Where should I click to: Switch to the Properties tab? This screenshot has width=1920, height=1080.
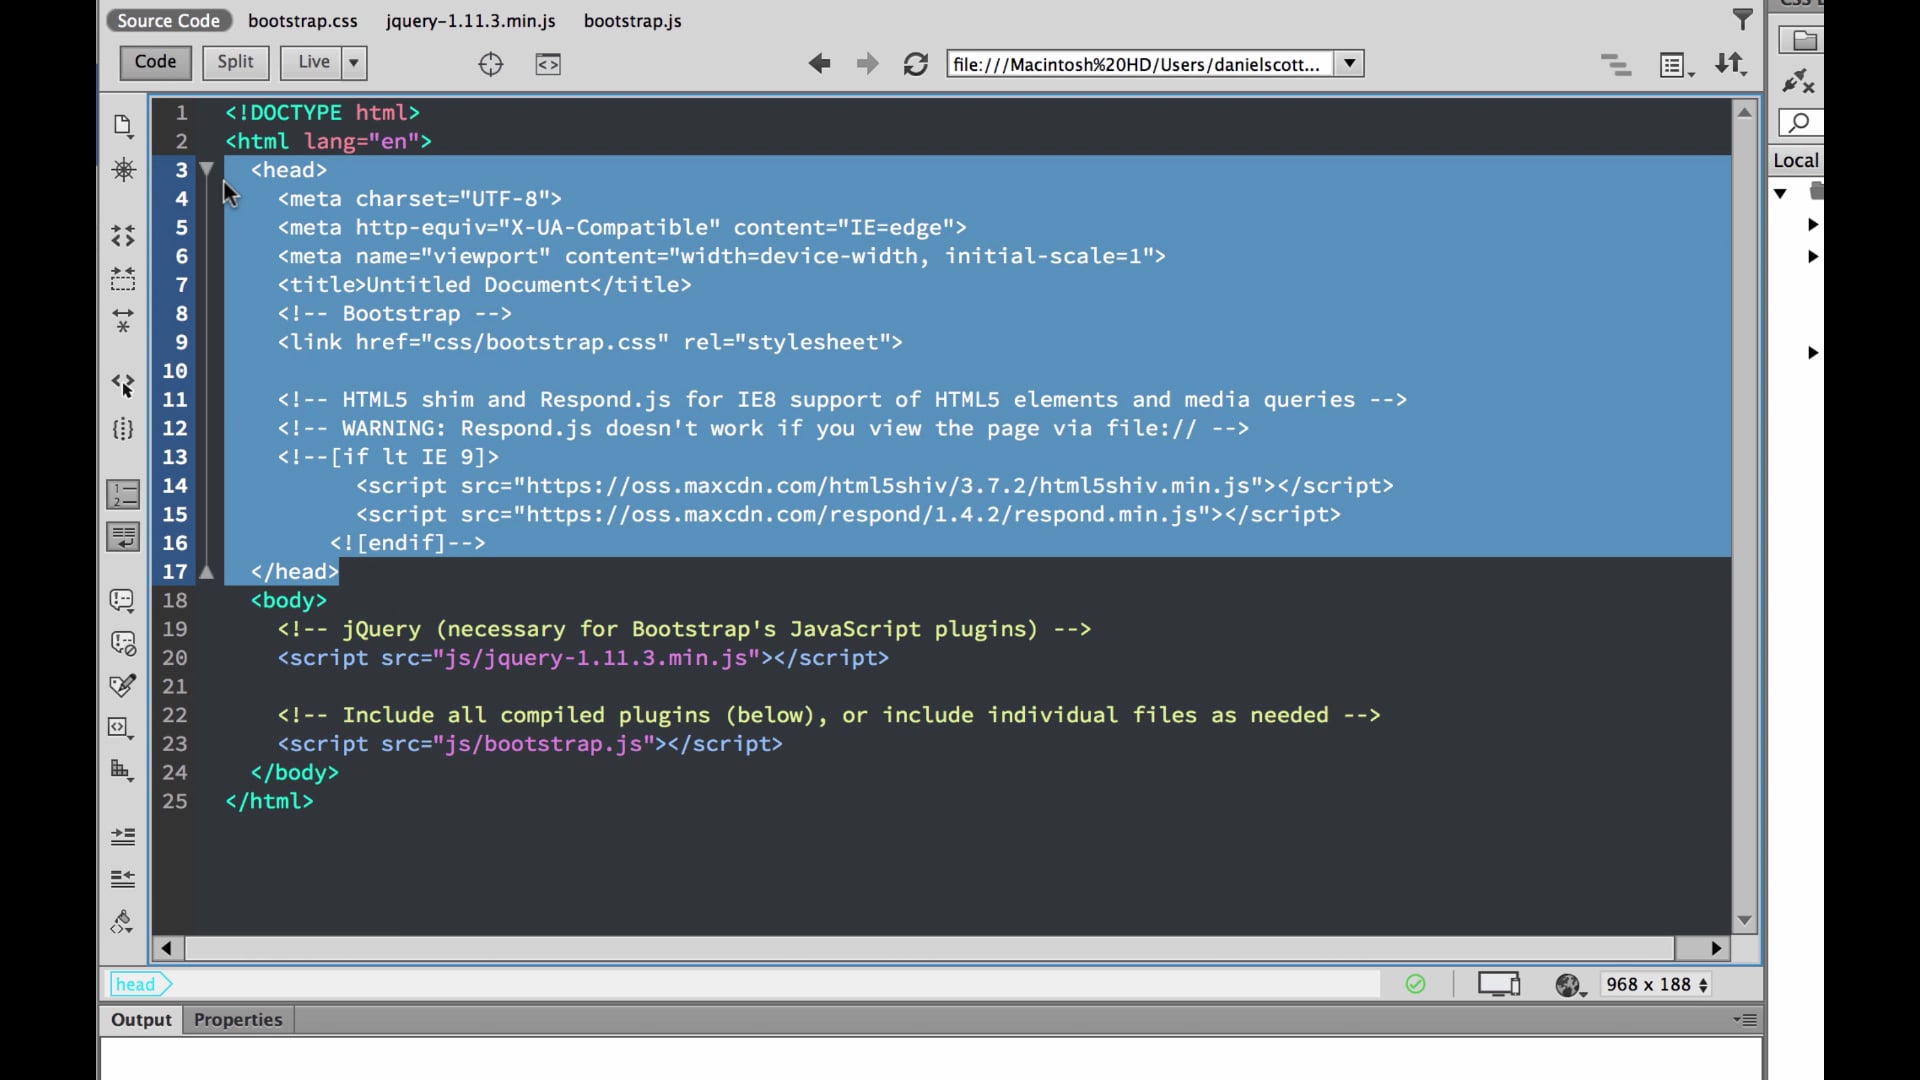tap(238, 1019)
